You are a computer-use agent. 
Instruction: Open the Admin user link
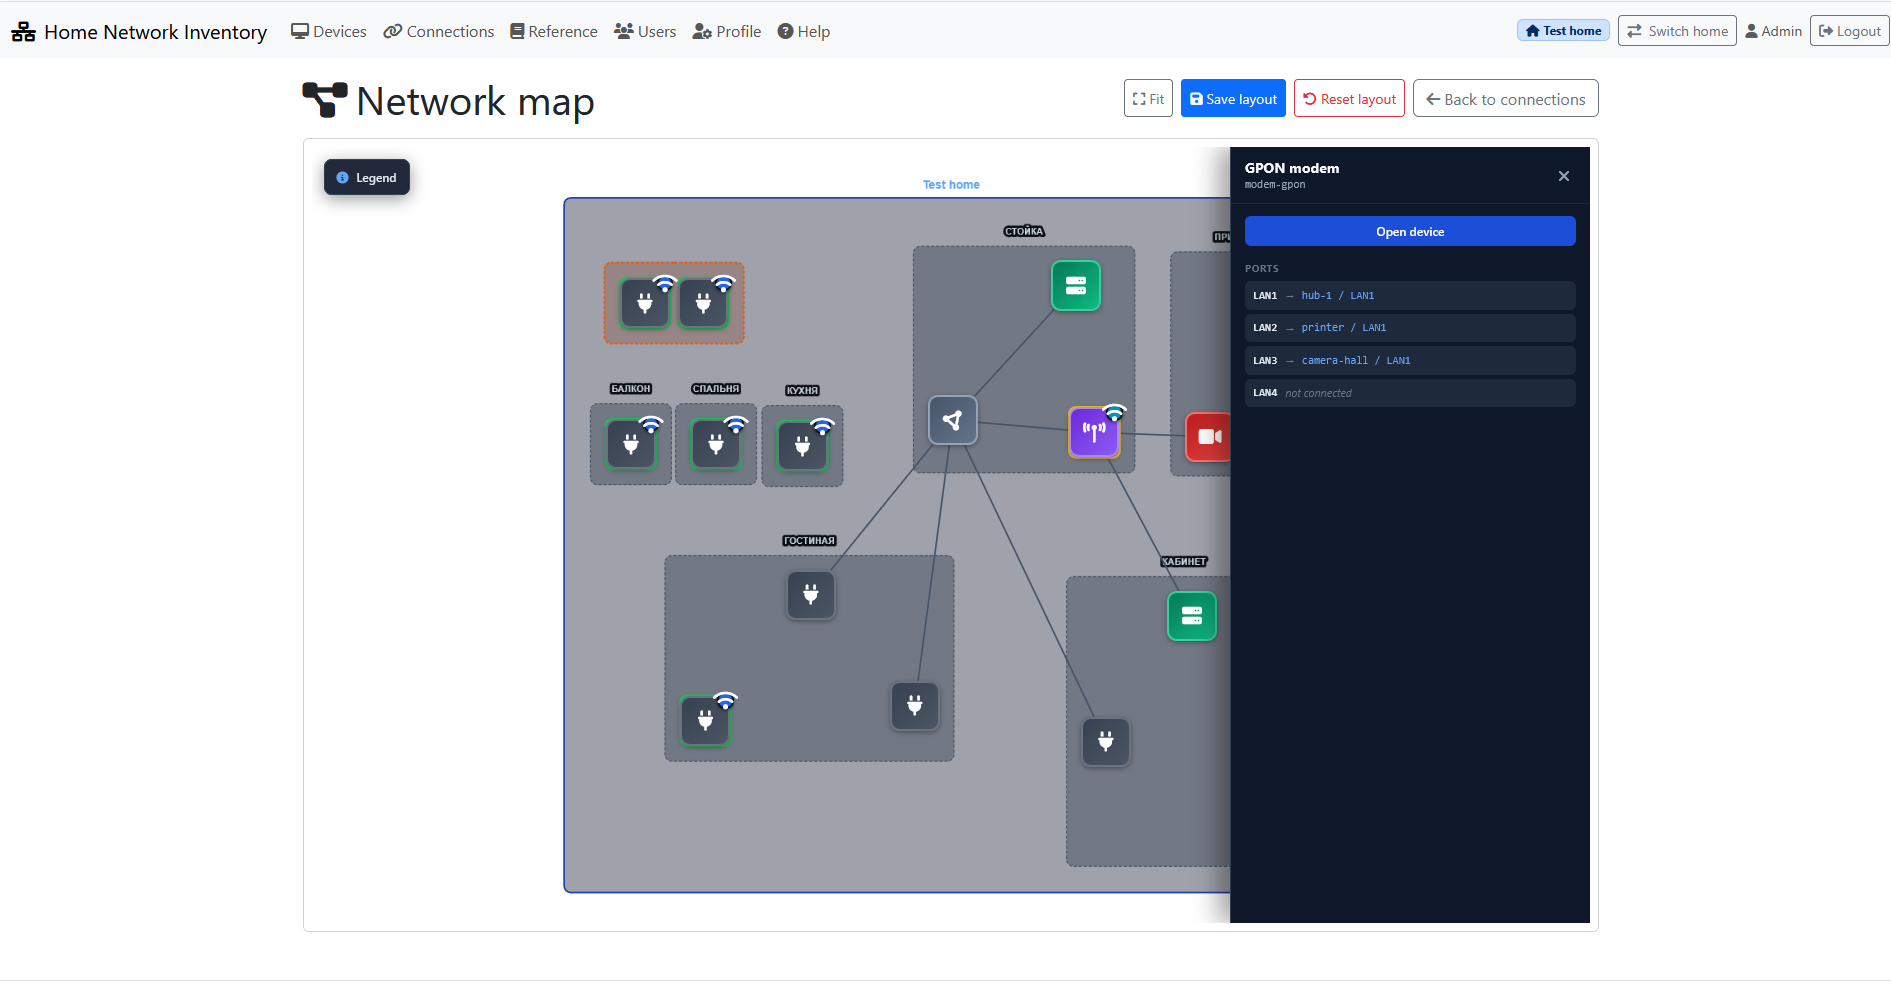click(1773, 31)
